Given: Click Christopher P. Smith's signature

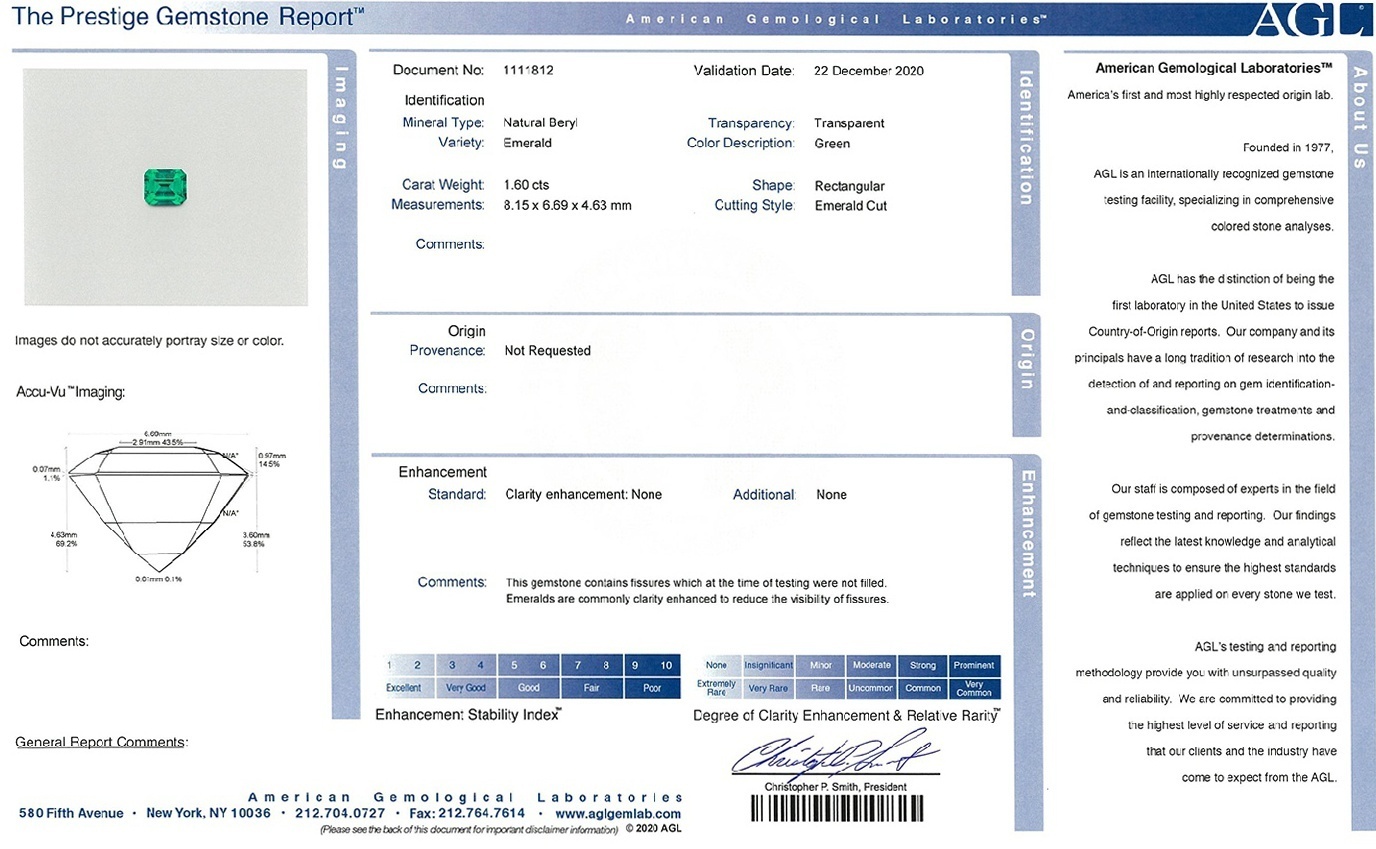Looking at the screenshot, I should click(833, 756).
